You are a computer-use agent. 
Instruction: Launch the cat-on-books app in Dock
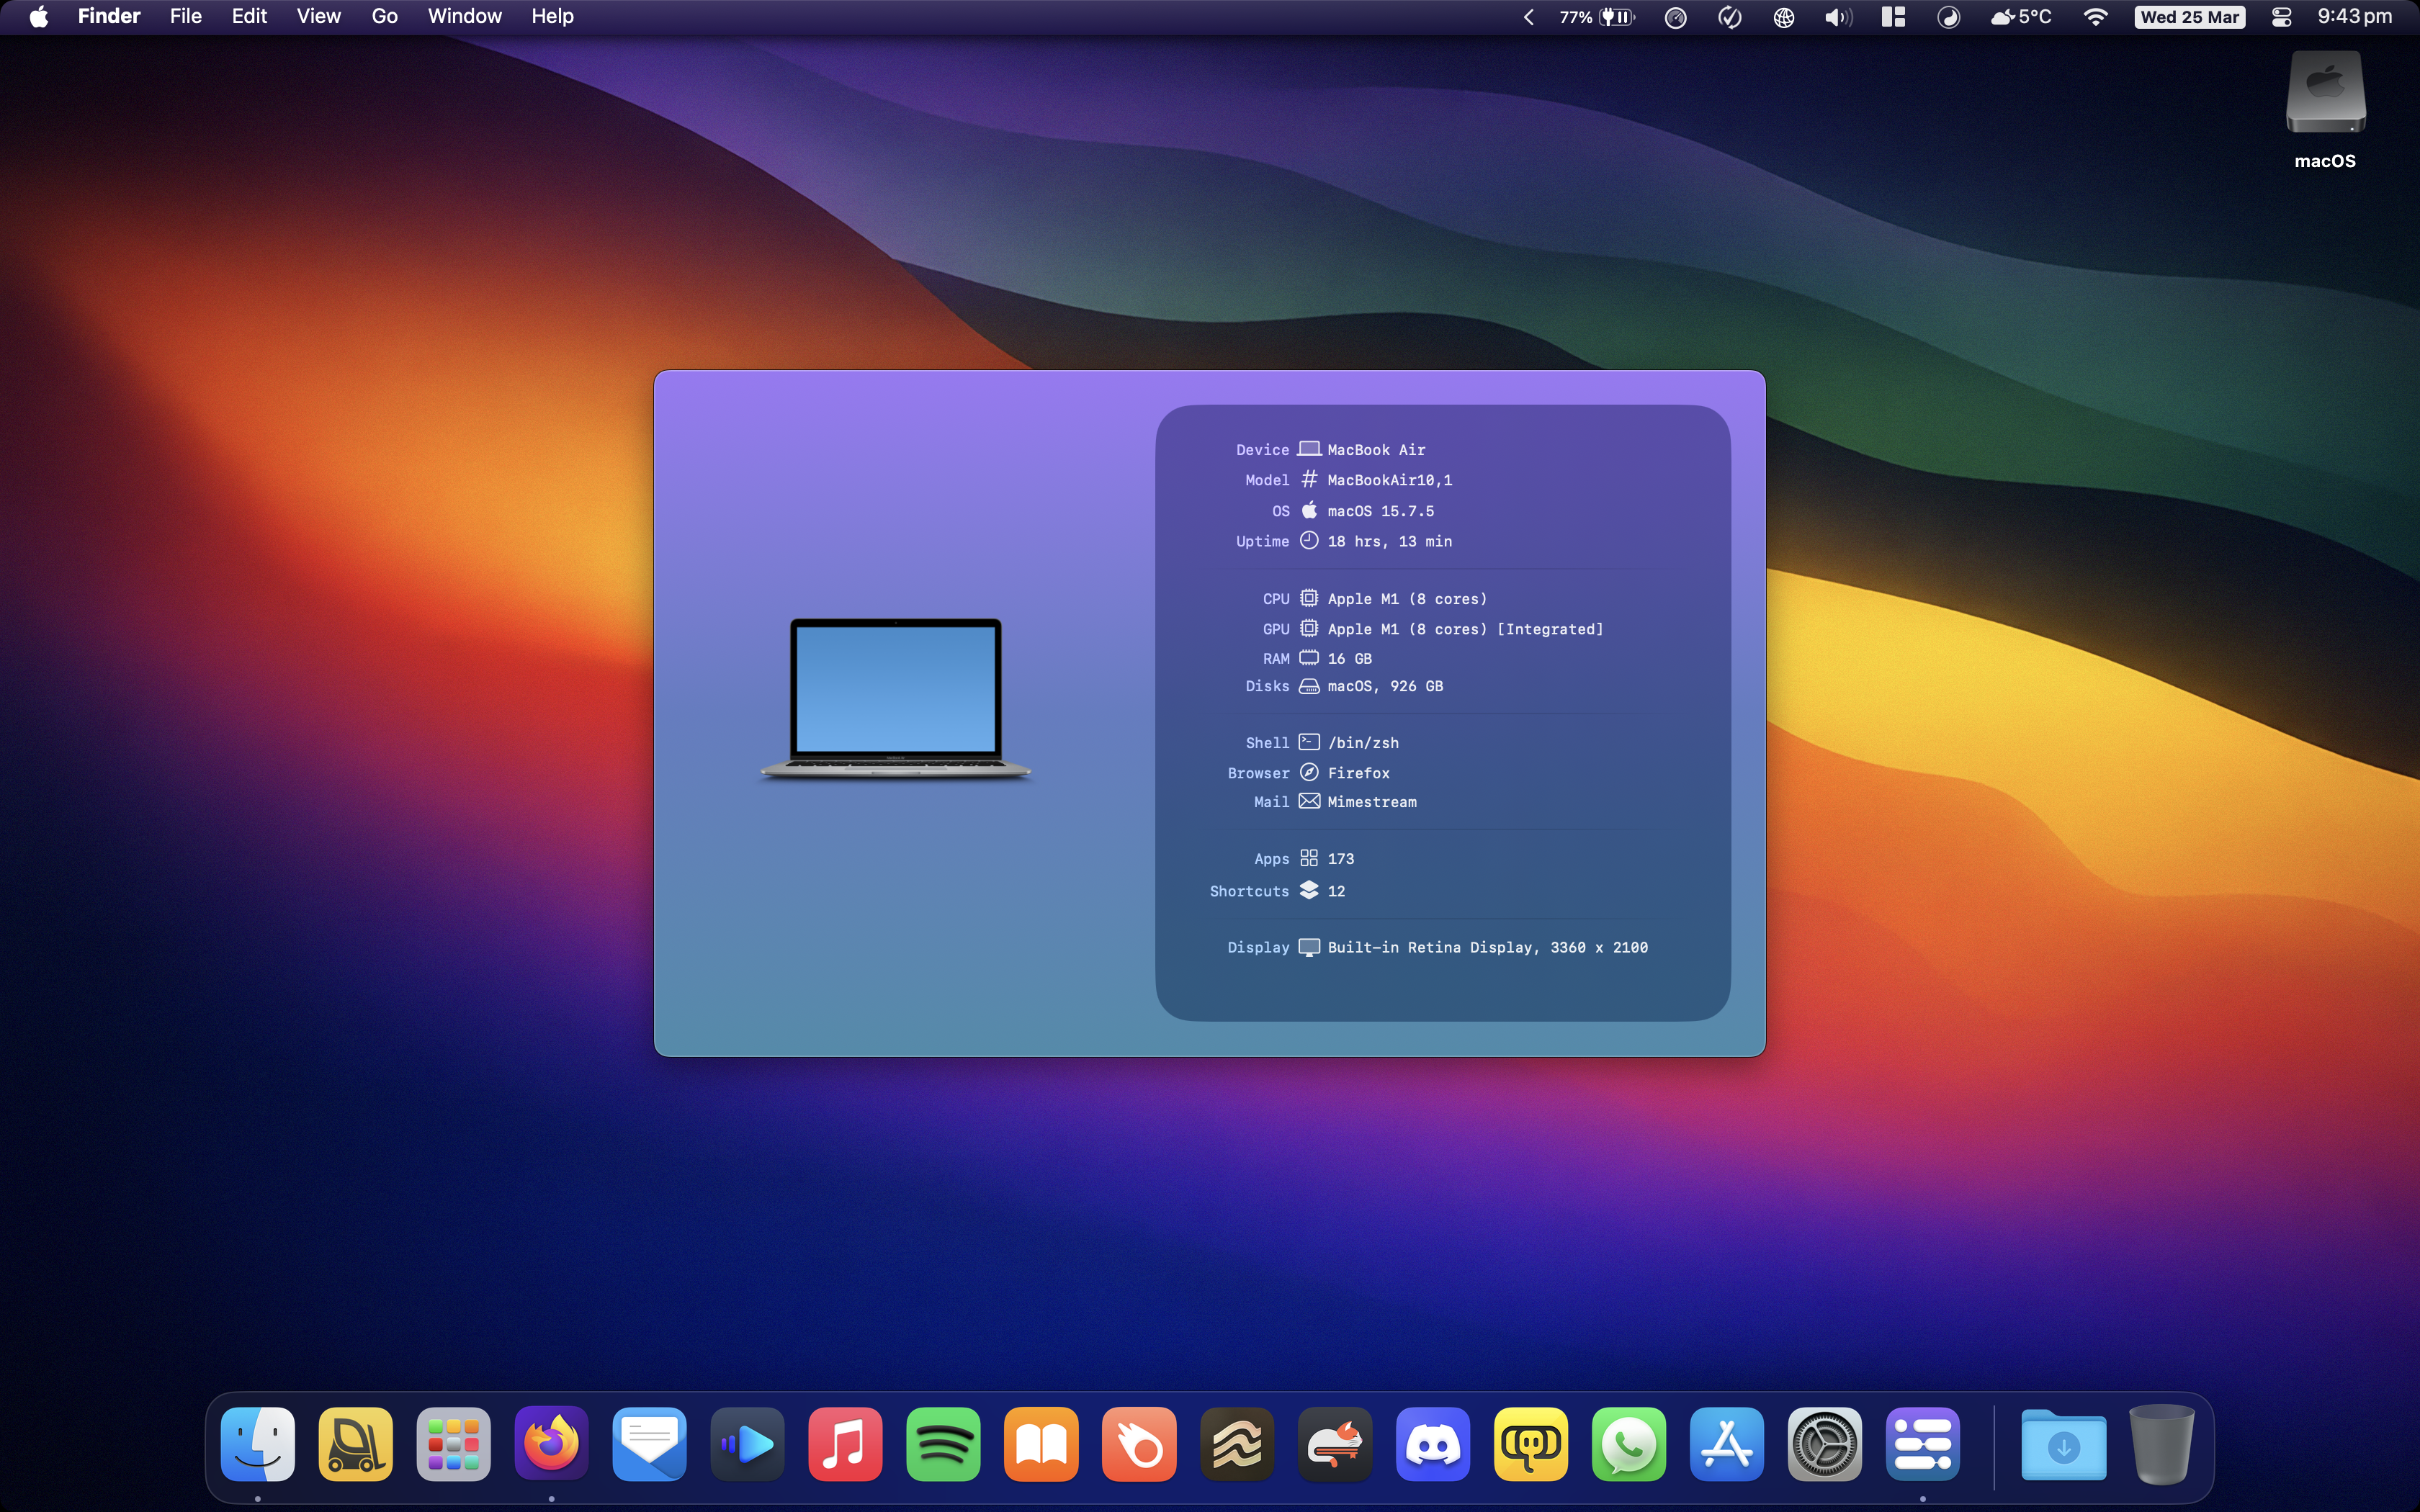pyautogui.click(x=1336, y=1444)
